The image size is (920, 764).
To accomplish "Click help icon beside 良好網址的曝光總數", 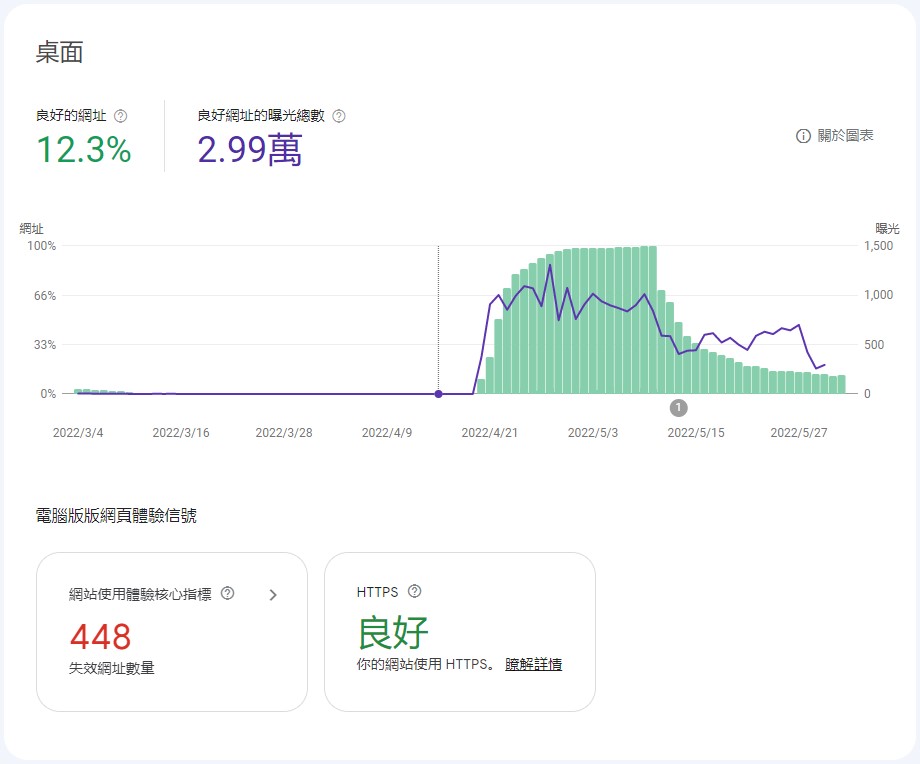I will (x=339, y=116).
